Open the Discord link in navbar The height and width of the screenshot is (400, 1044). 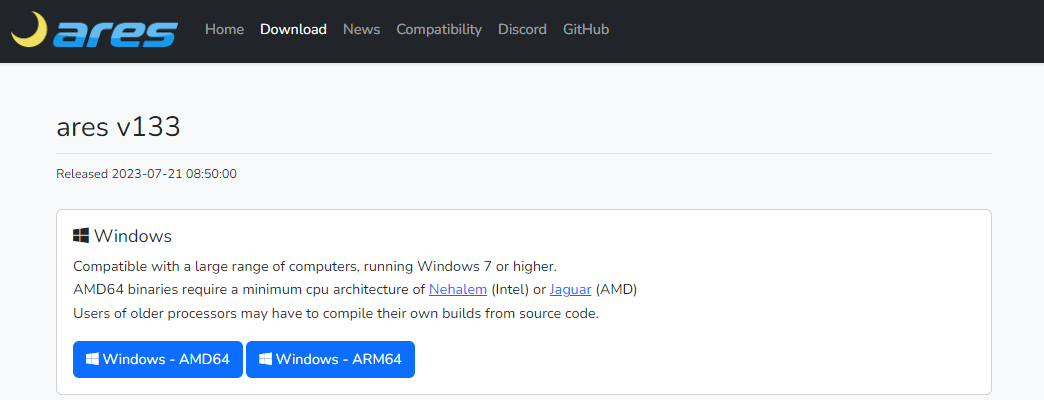tap(522, 29)
